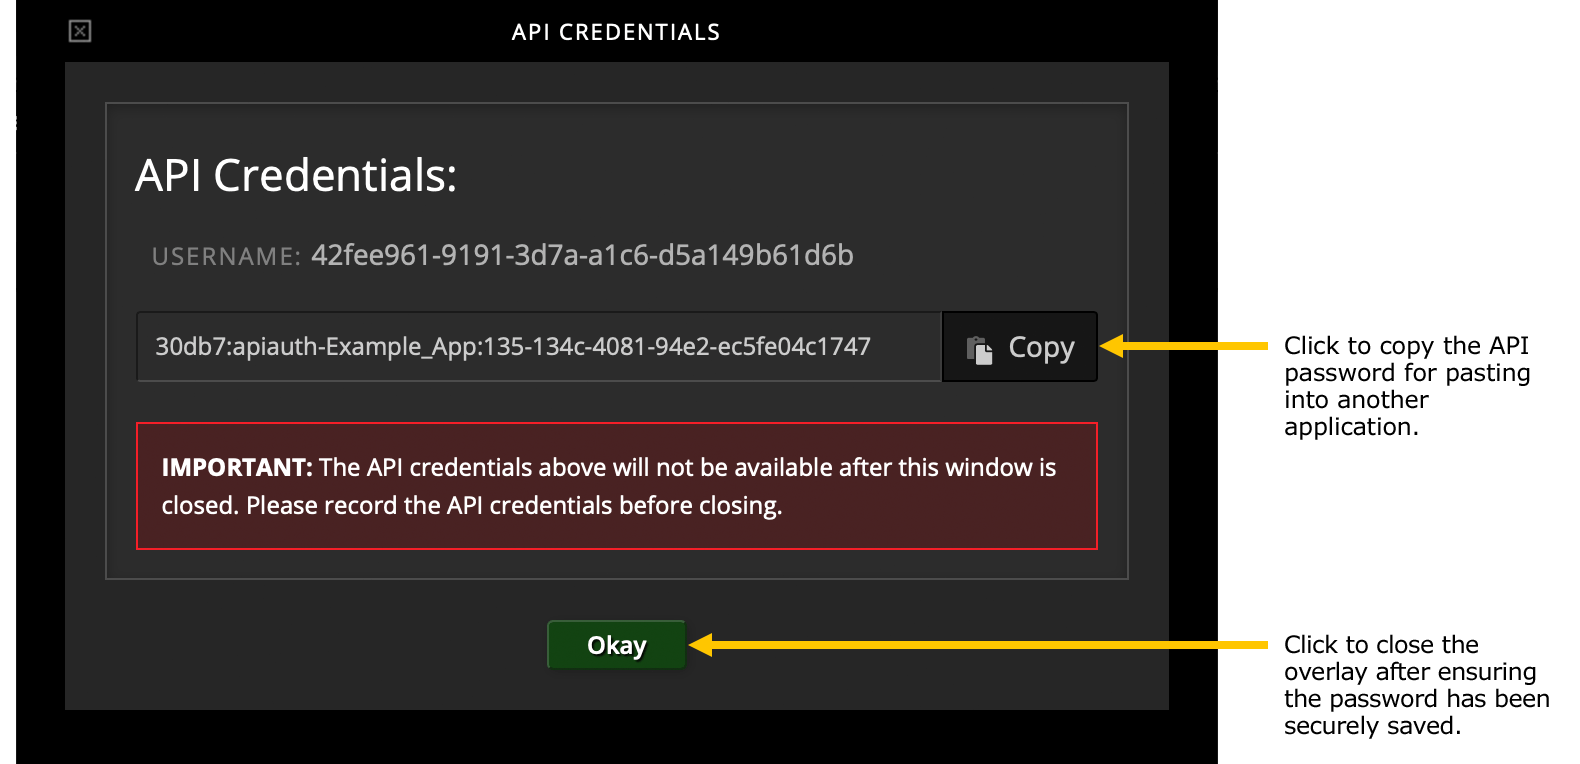Screen dimensions: 1580x764
Task: Click the yellow arrow pointing to the Okay button
Action: tap(979, 645)
